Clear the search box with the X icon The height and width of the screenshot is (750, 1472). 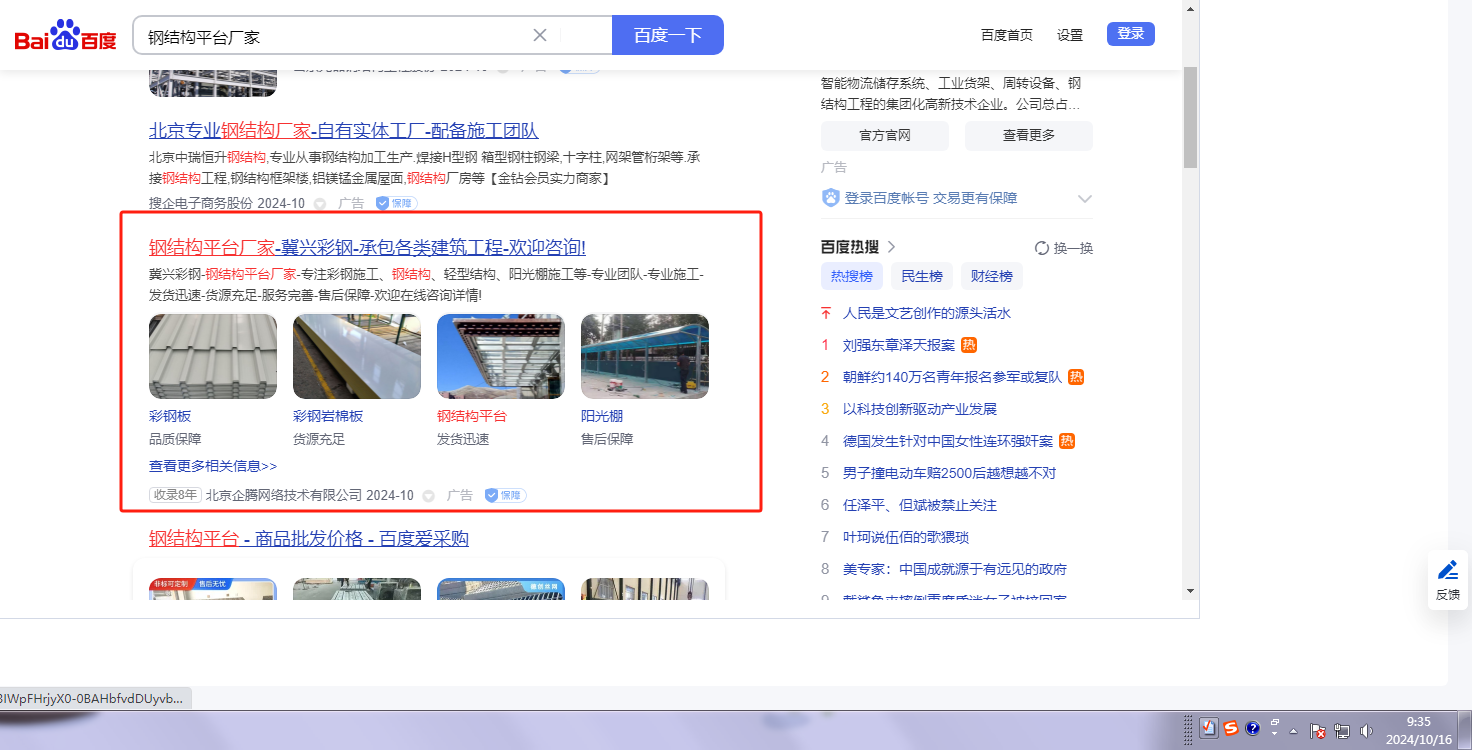pos(540,35)
